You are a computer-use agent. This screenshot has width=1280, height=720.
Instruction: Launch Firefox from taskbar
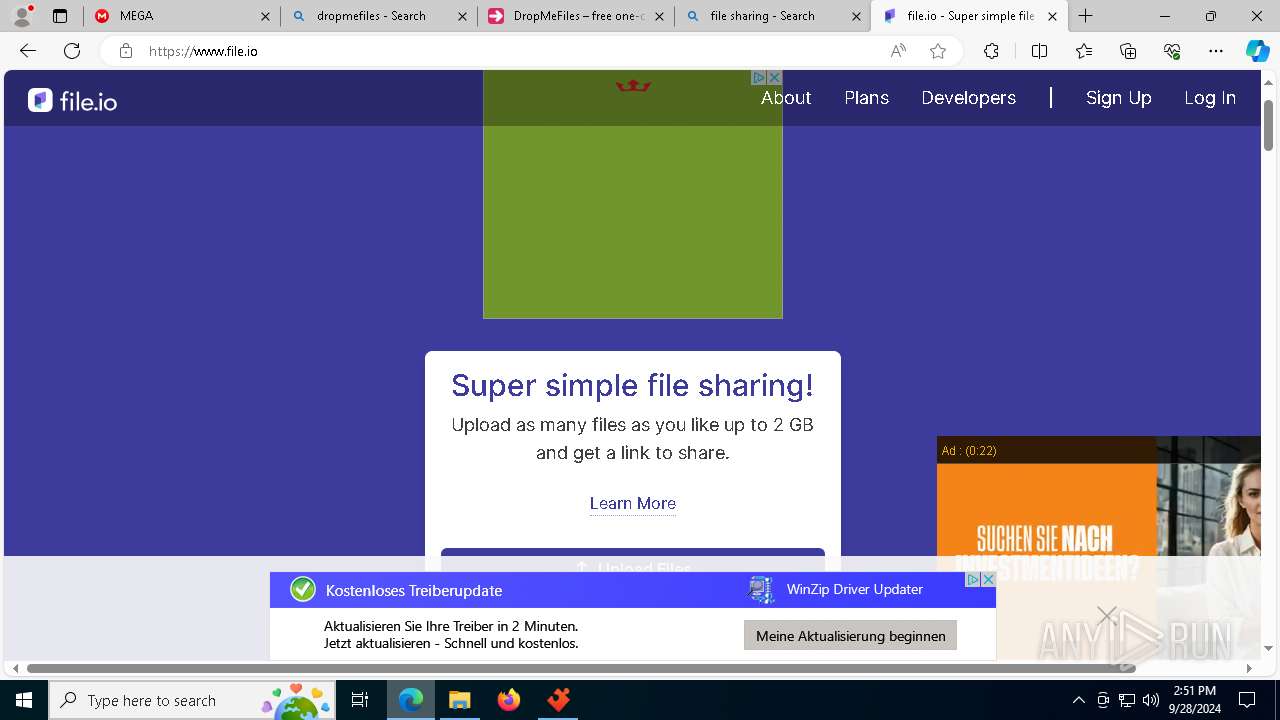click(x=509, y=700)
